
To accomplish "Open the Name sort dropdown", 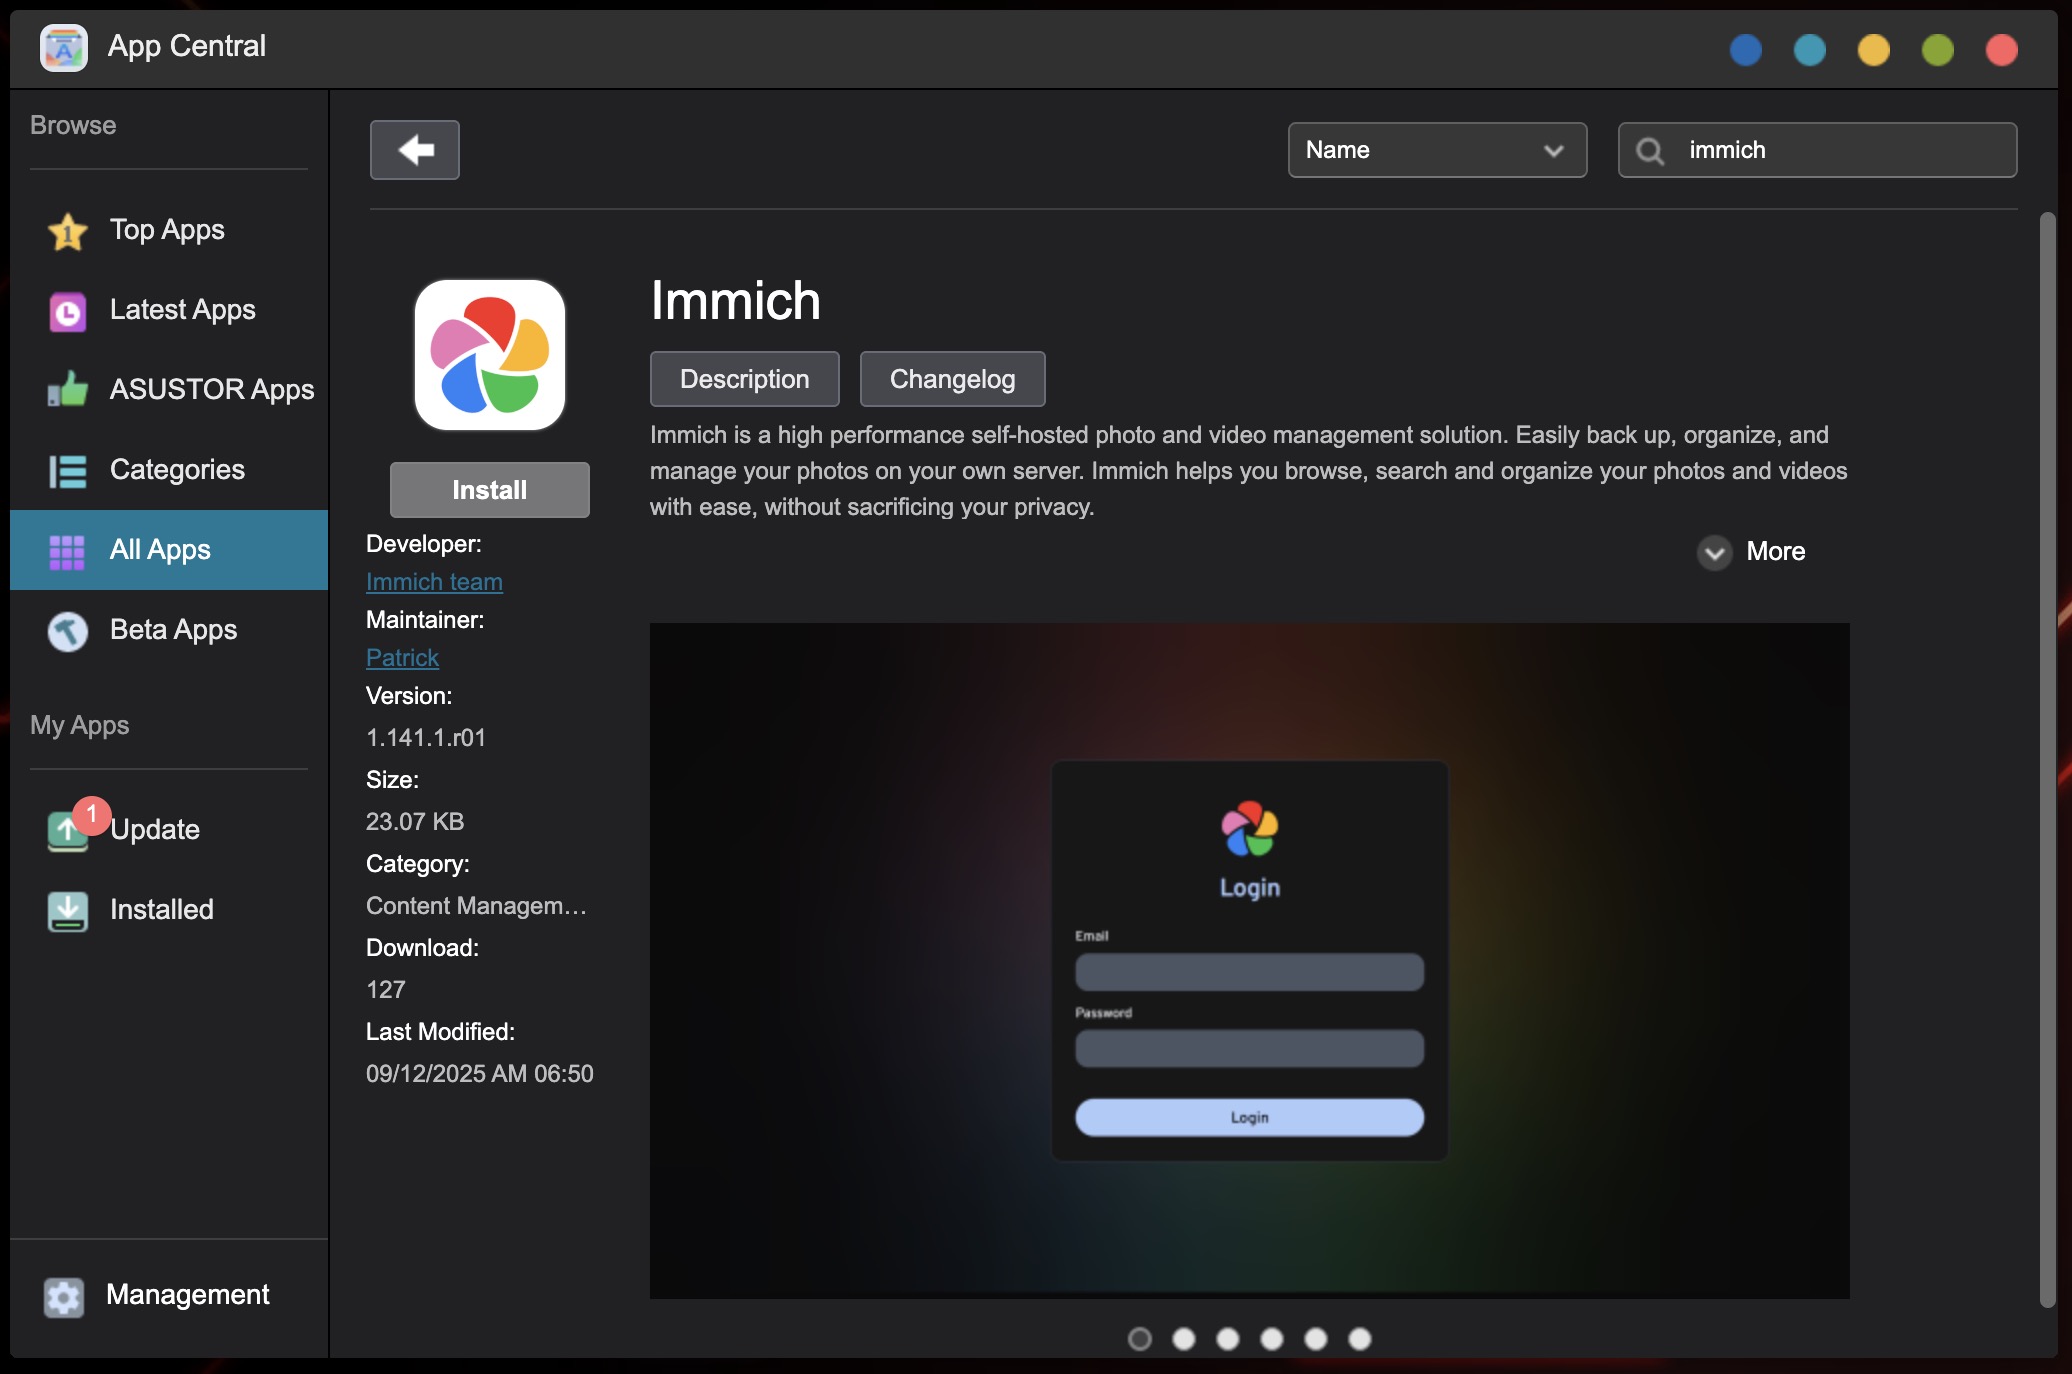I will click(1437, 150).
